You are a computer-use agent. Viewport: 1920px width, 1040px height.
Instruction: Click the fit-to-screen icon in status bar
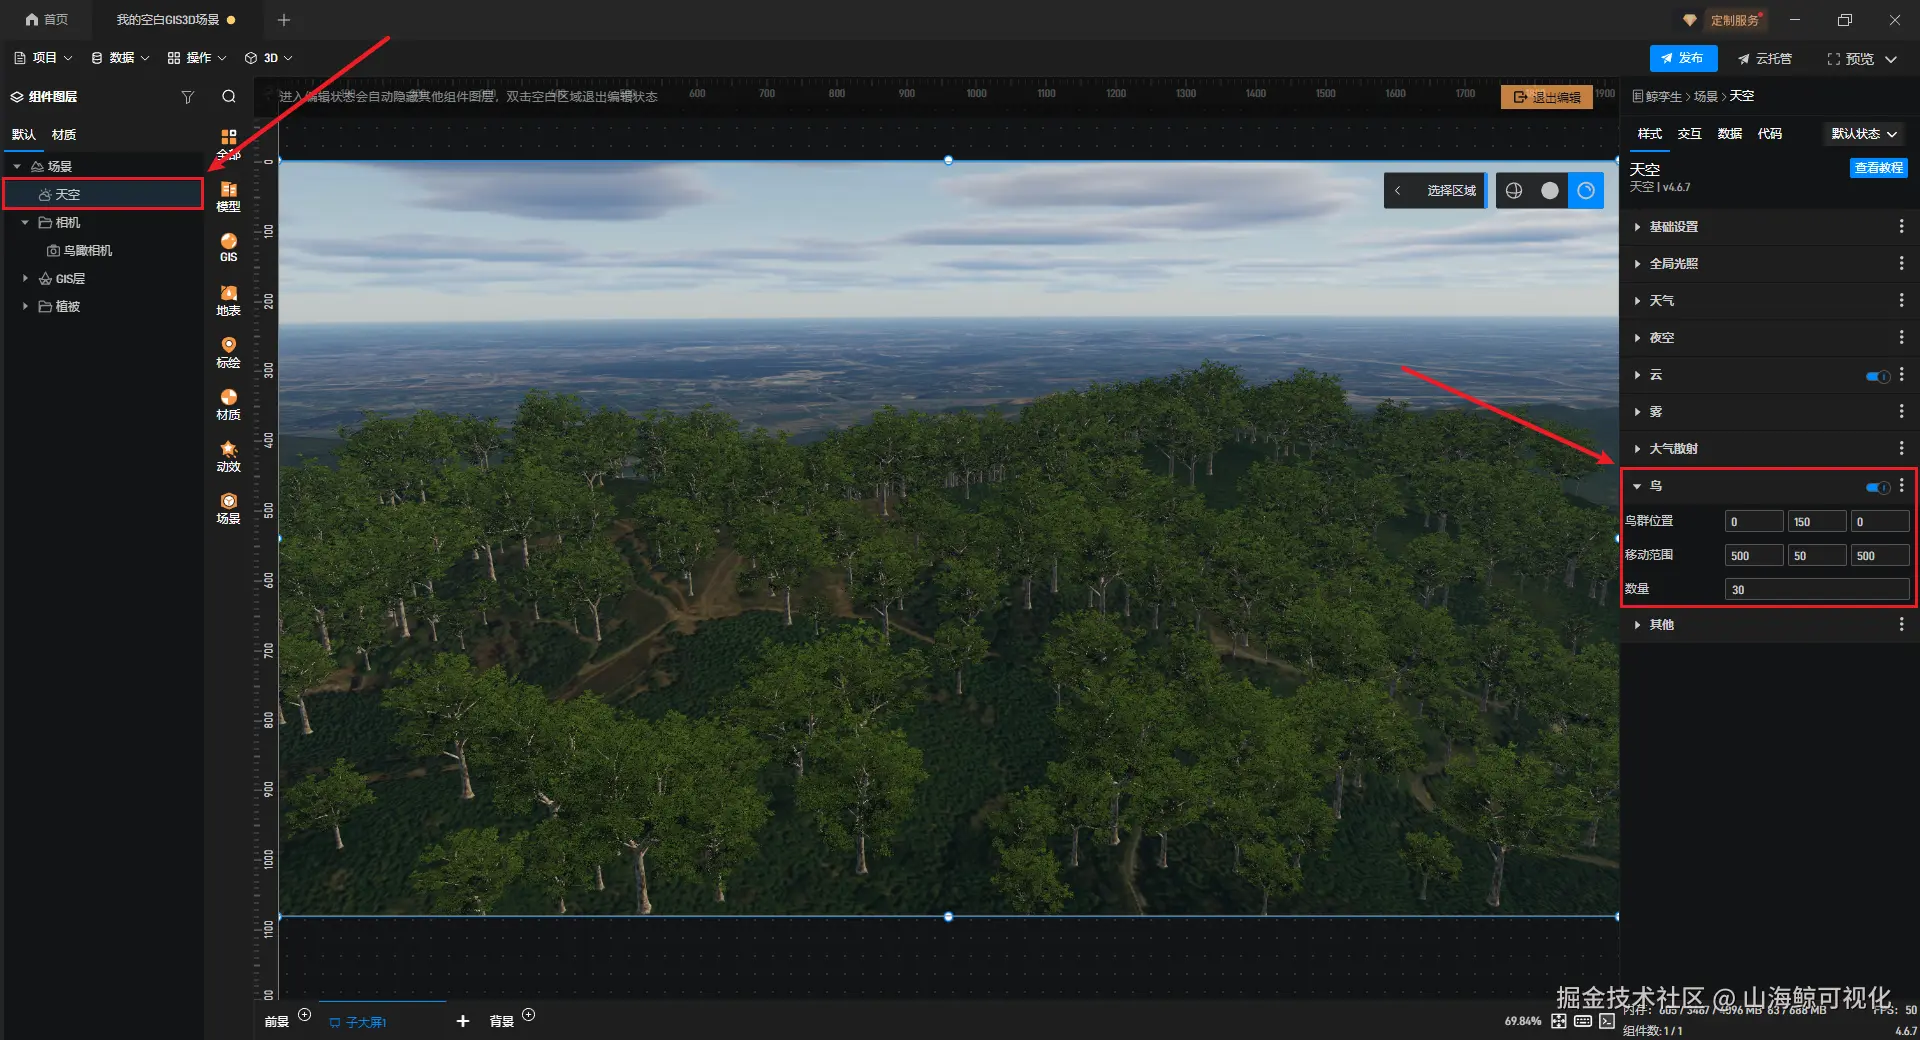[x=1559, y=1021]
